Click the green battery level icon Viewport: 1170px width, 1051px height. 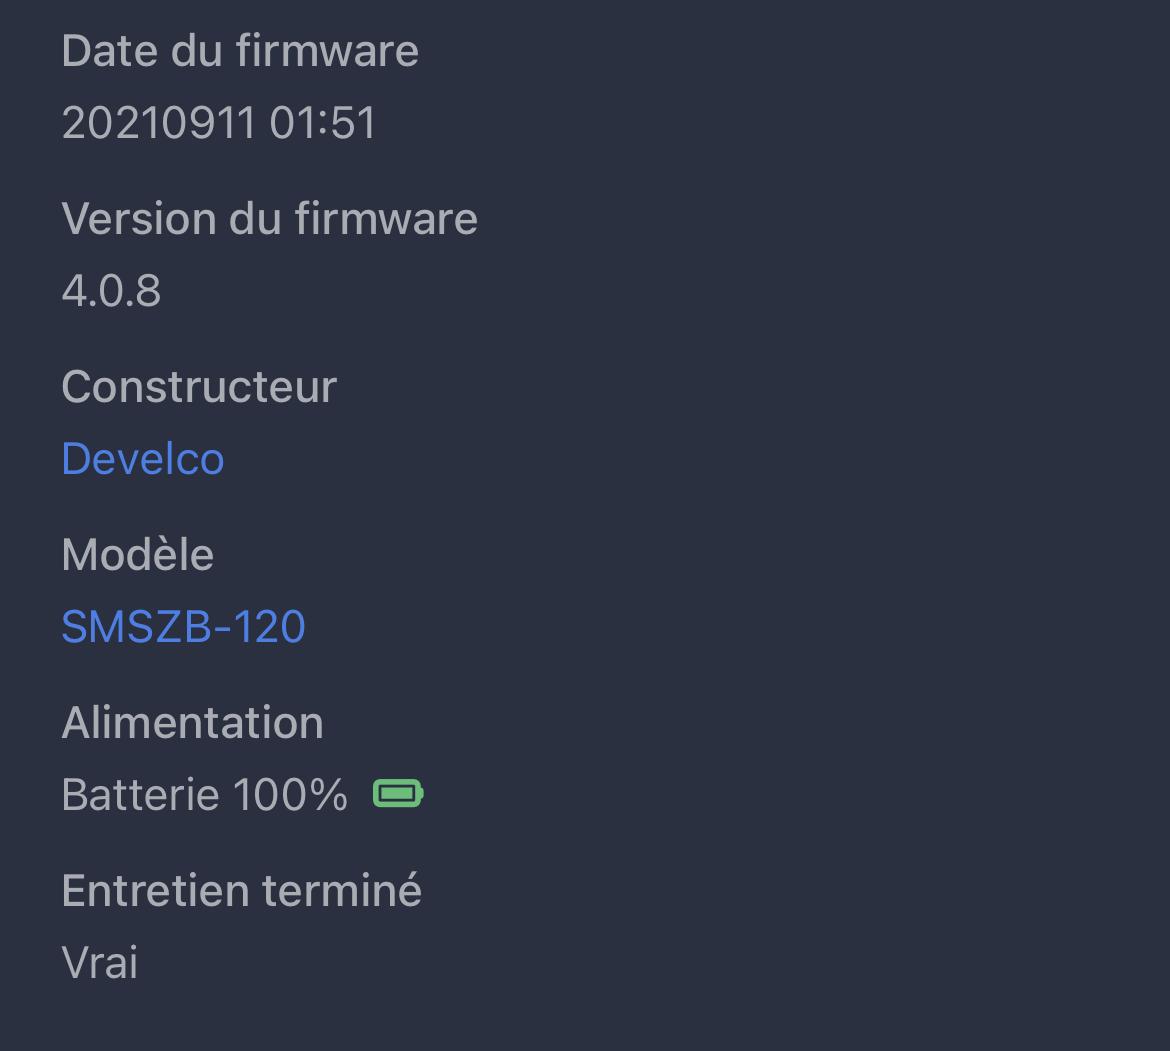[398, 794]
